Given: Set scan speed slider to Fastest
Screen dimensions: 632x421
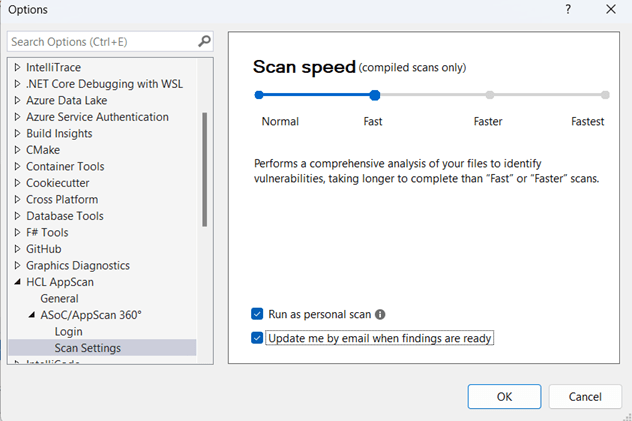Looking at the screenshot, I should click(605, 95).
